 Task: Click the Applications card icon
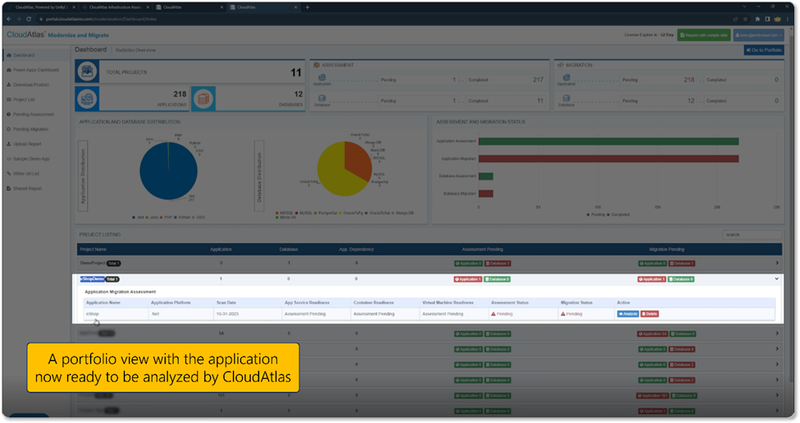pyautogui.click(x=87, y=99)
